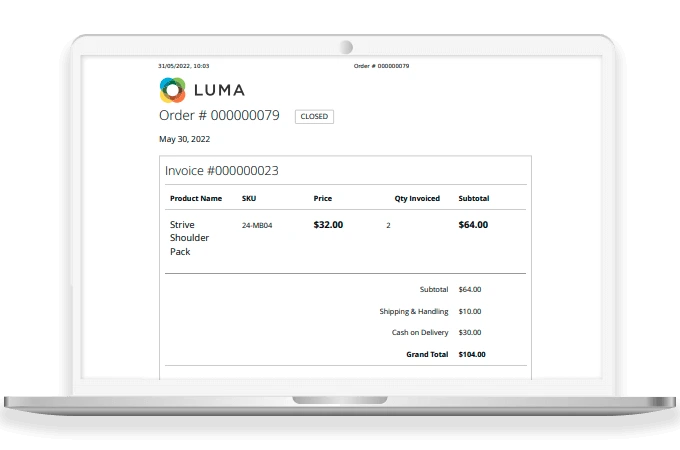
Task: Click the CLOSED status badge
Action: tap(314, 117)
